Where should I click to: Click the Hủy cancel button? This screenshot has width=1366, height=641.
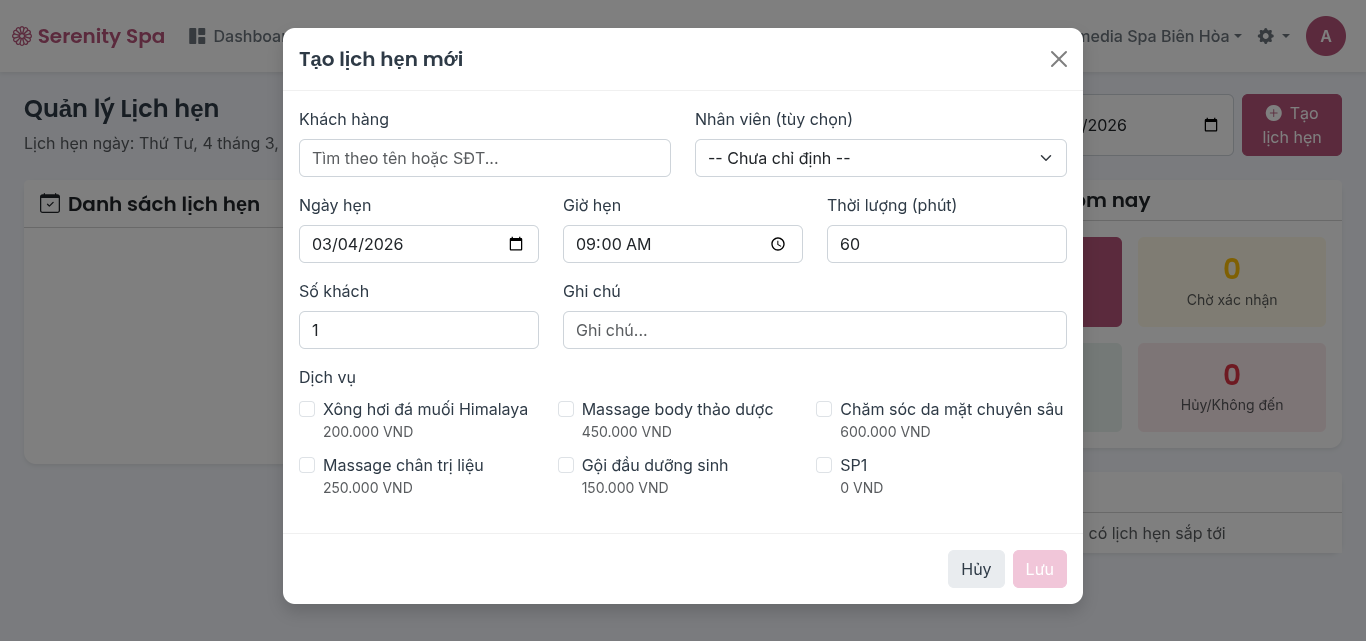coord(975,569)
